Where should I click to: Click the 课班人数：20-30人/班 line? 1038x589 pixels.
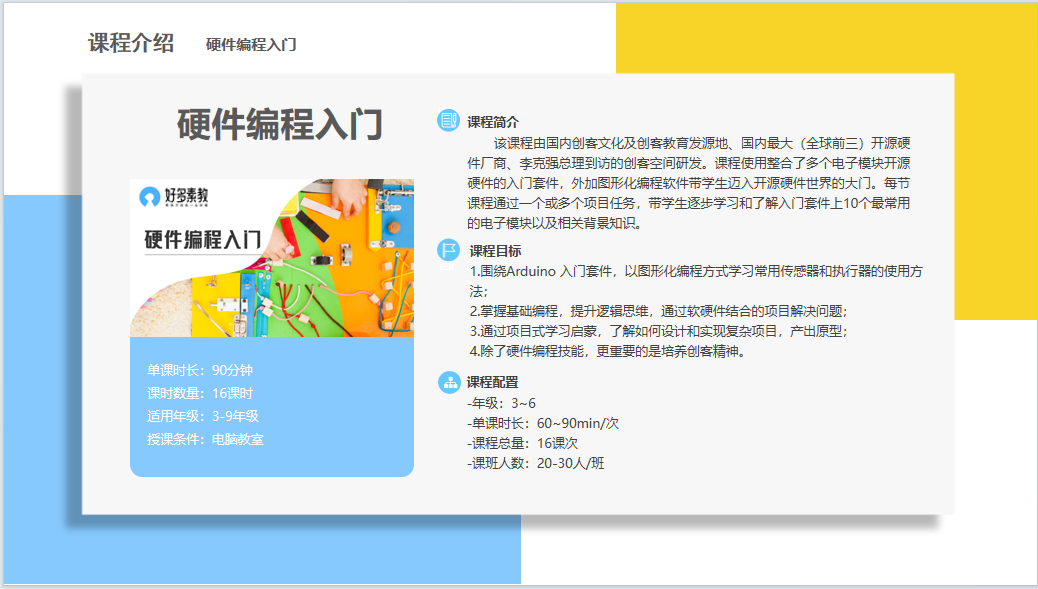(x=535, y=463)
